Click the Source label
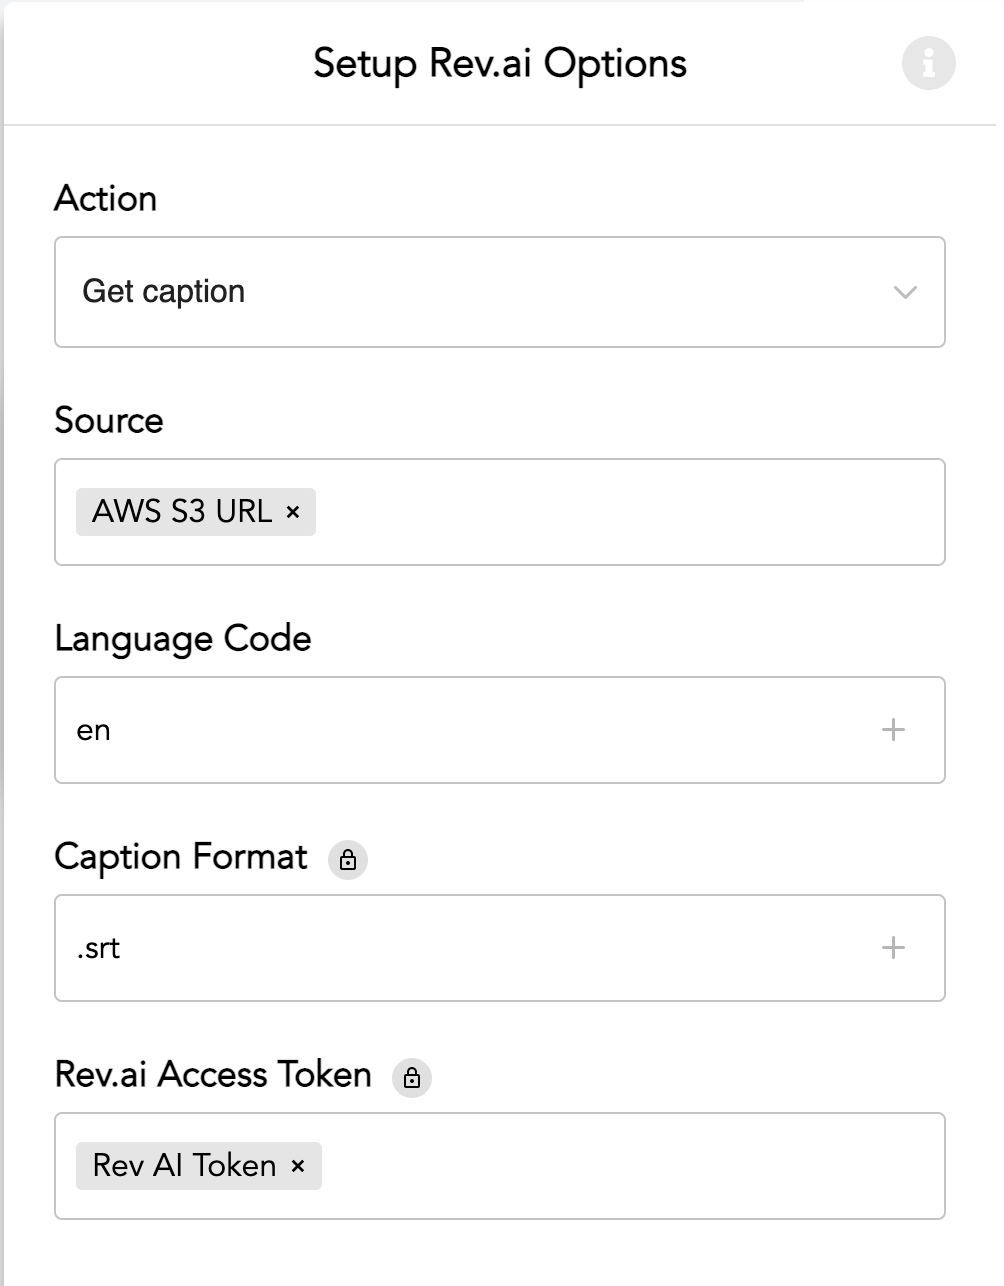1004x1286 pixels. [109, 421]
